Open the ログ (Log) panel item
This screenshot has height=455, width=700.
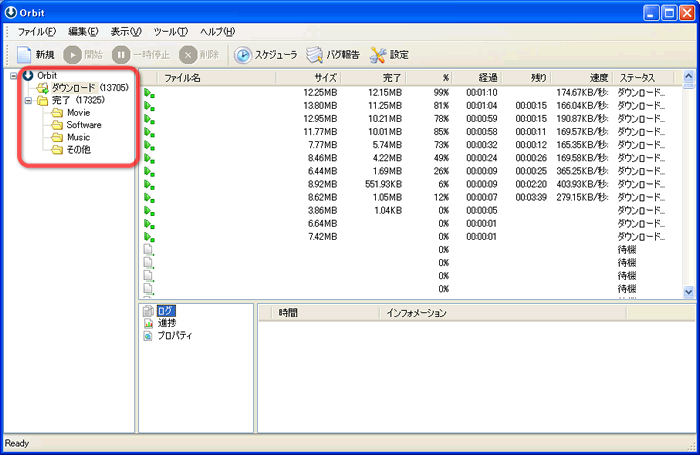click(166, 311)
